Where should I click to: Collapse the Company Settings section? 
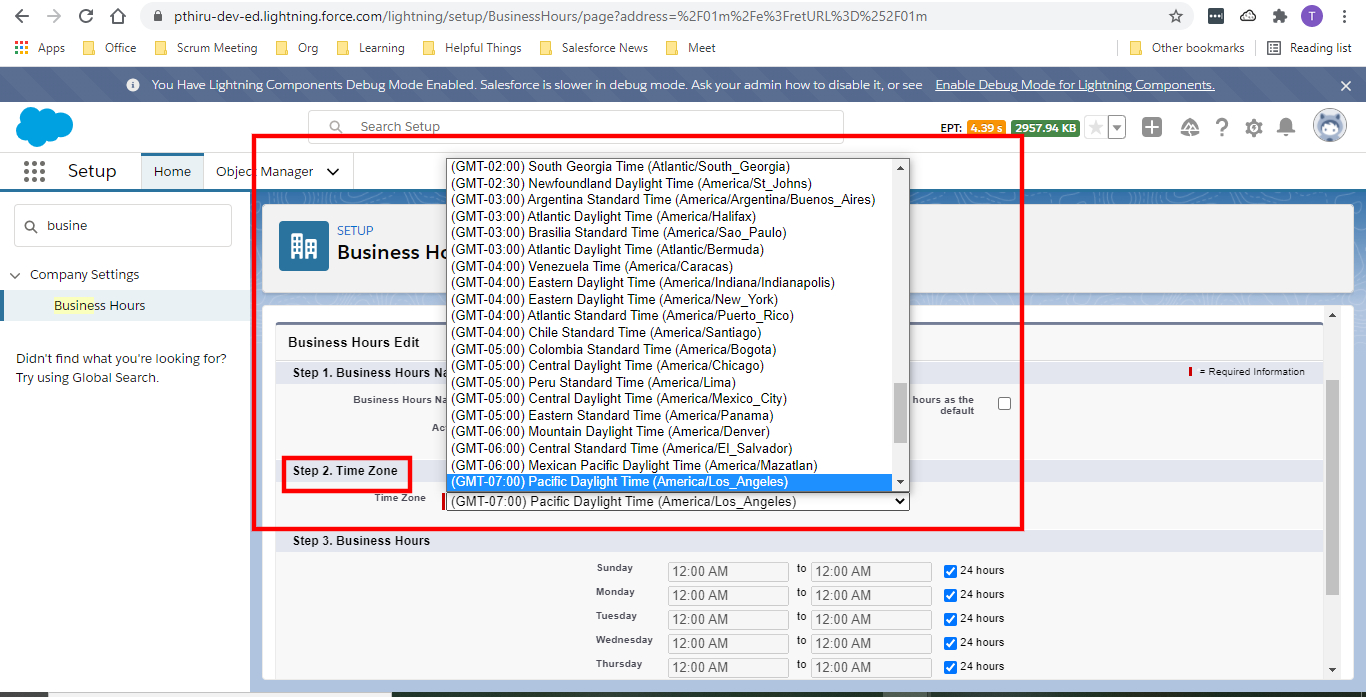[14, 274]
